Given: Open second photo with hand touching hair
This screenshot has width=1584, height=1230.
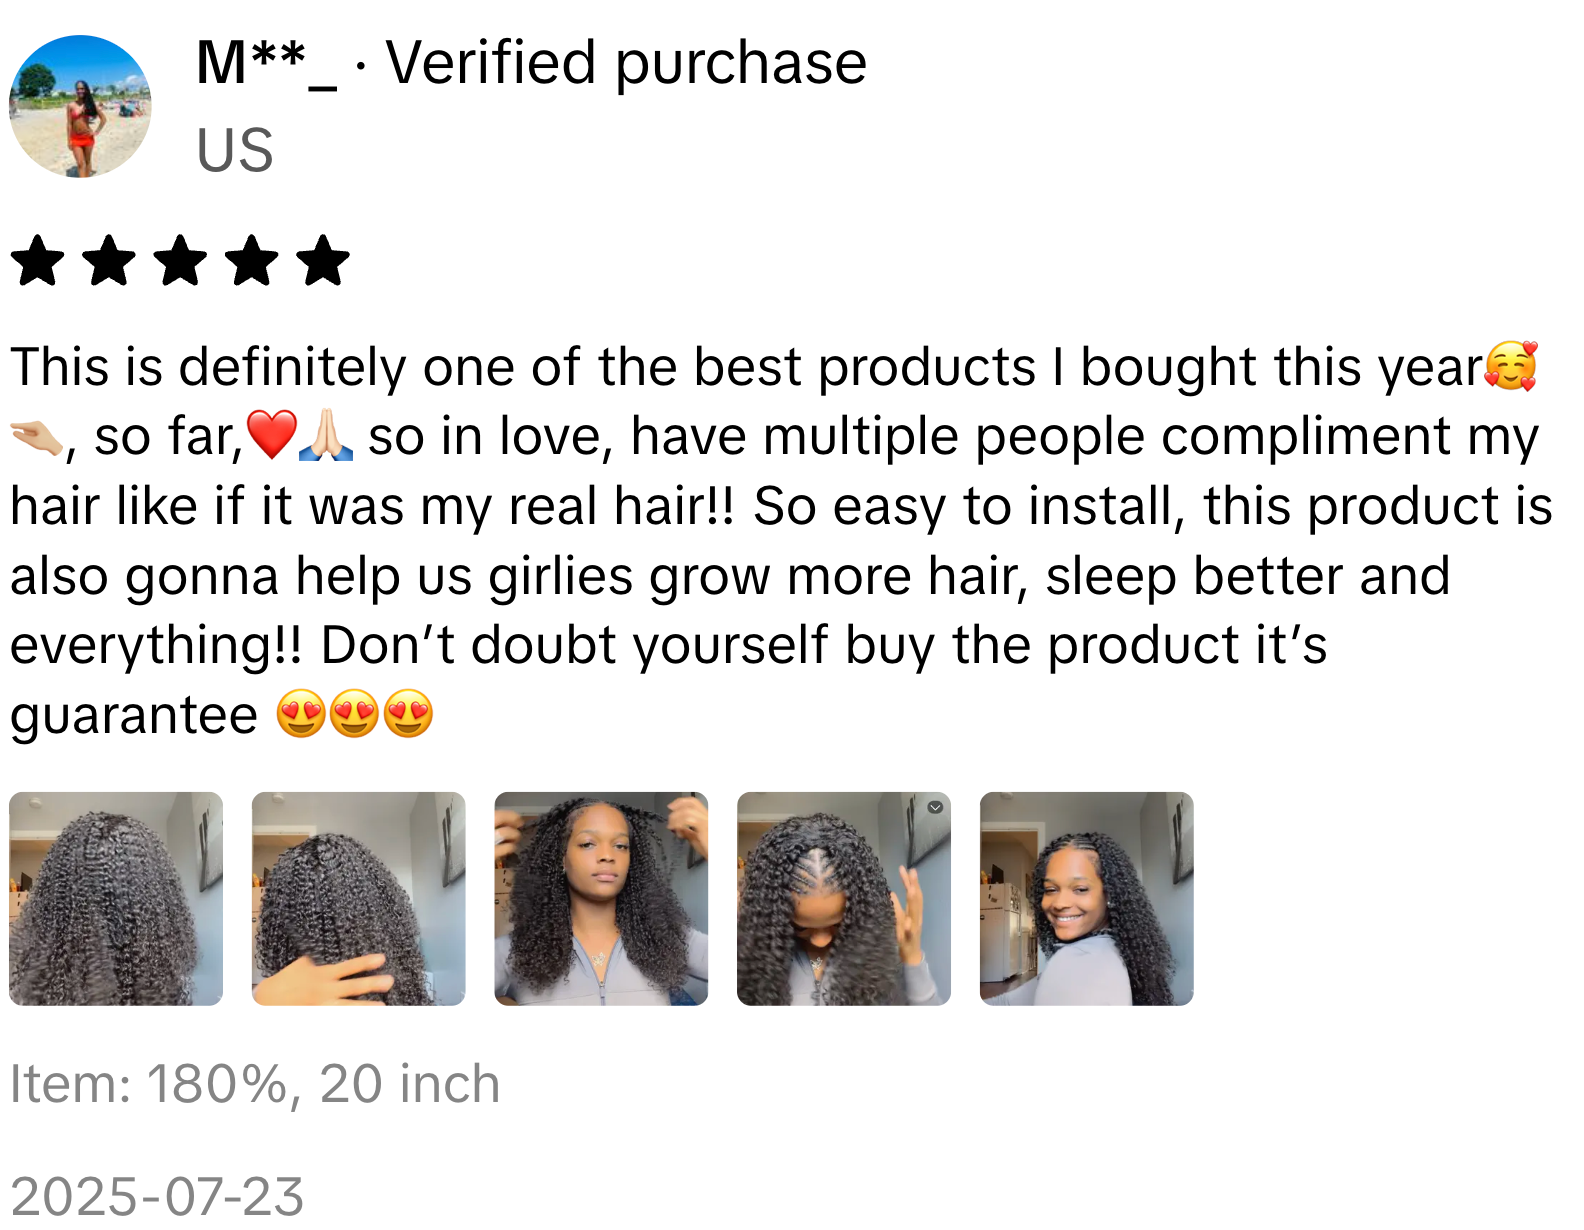Looking at the screenshot, I should tap(358, 899).
